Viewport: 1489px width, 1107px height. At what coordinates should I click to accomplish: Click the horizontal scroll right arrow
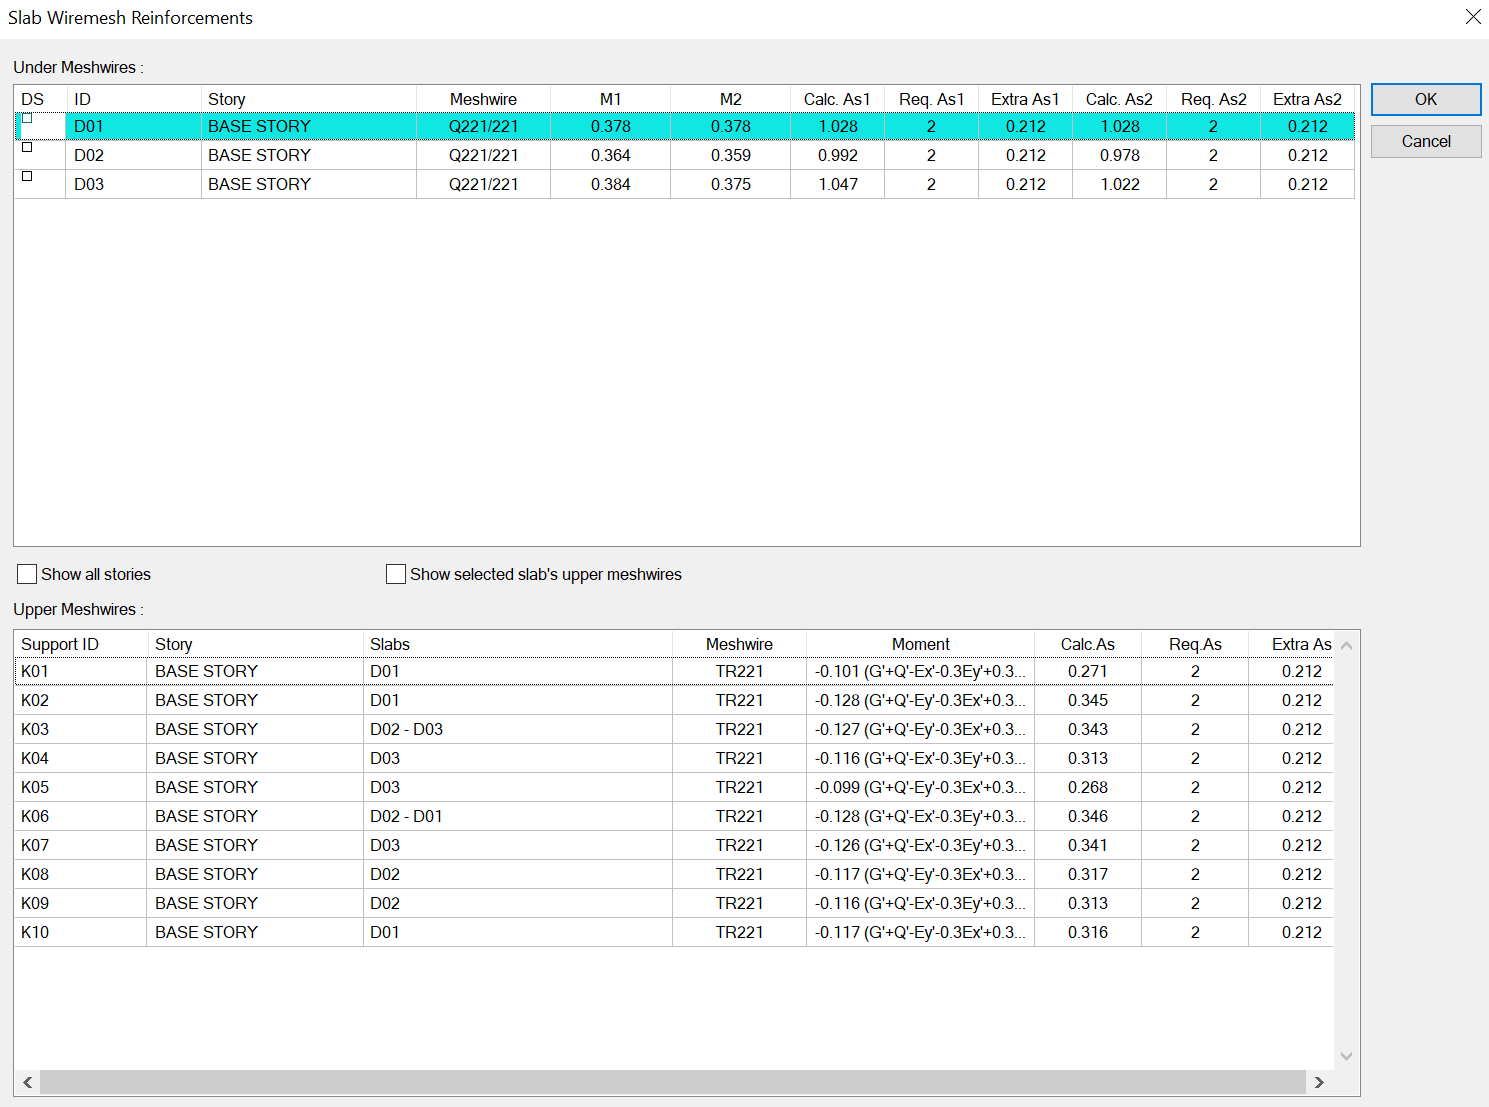[x=1319, y=1082]
